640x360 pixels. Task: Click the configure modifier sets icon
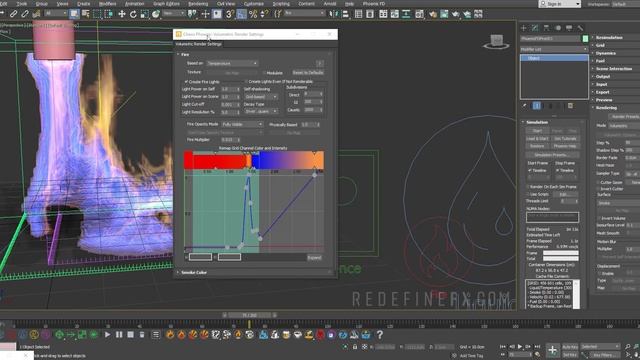(570, 106)
